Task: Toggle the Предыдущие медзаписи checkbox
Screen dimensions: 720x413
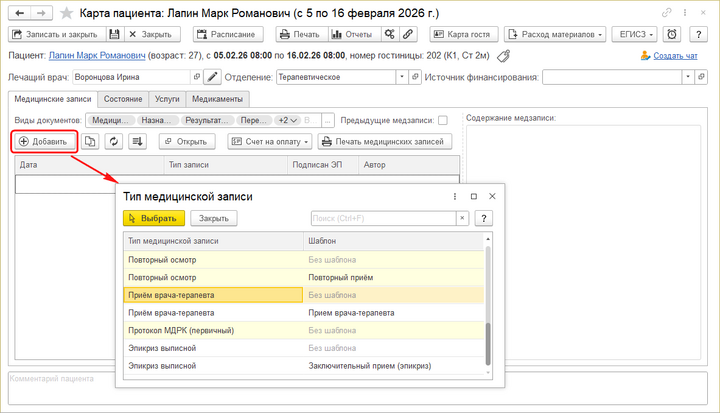Action: point(442,120)
